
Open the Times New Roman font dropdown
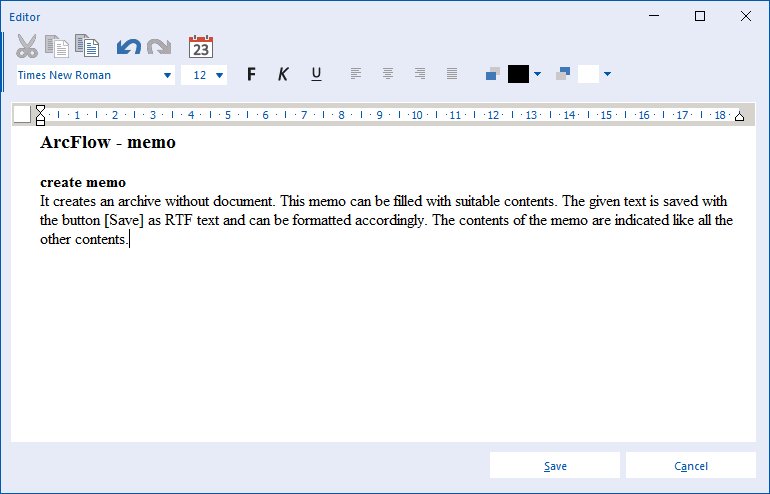tap(167, 75)
